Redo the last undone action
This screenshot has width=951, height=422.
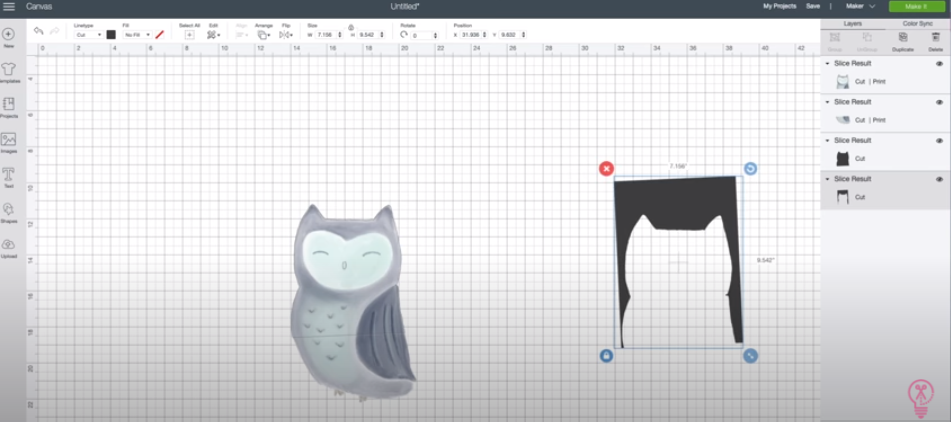tap(55, 31)
